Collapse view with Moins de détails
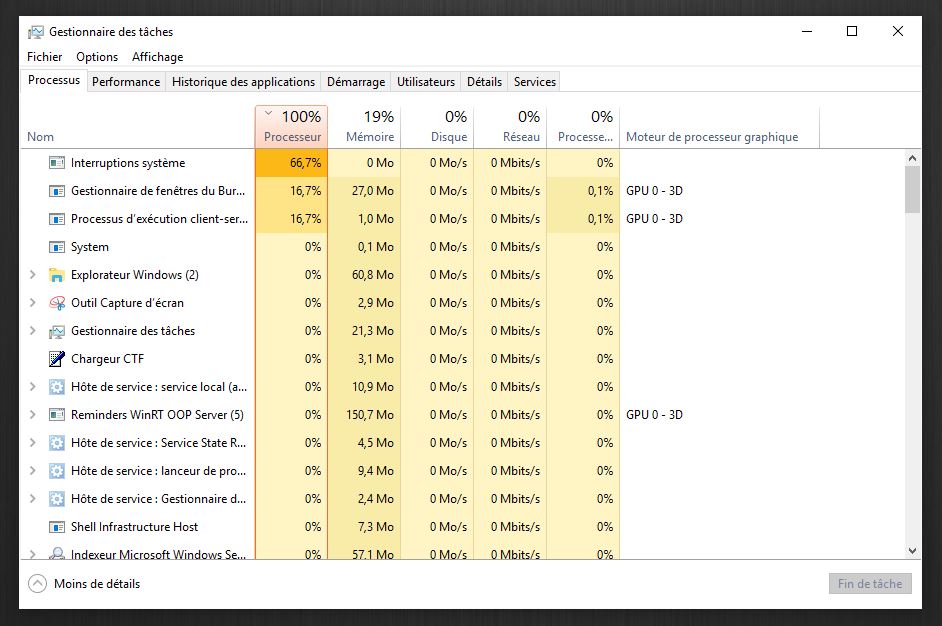The height and width of the screenshot is (626, 942). [x=85, y=584]
